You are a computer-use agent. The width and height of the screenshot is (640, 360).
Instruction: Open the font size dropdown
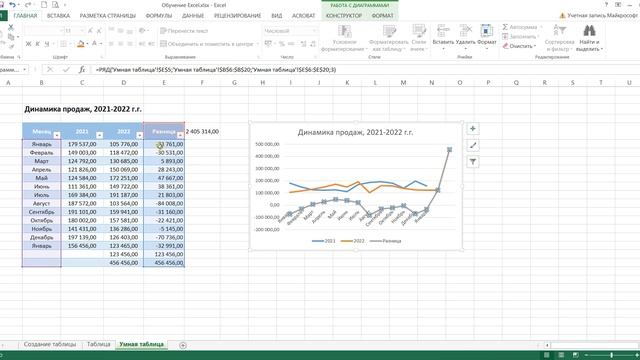[x=82, y=31]
